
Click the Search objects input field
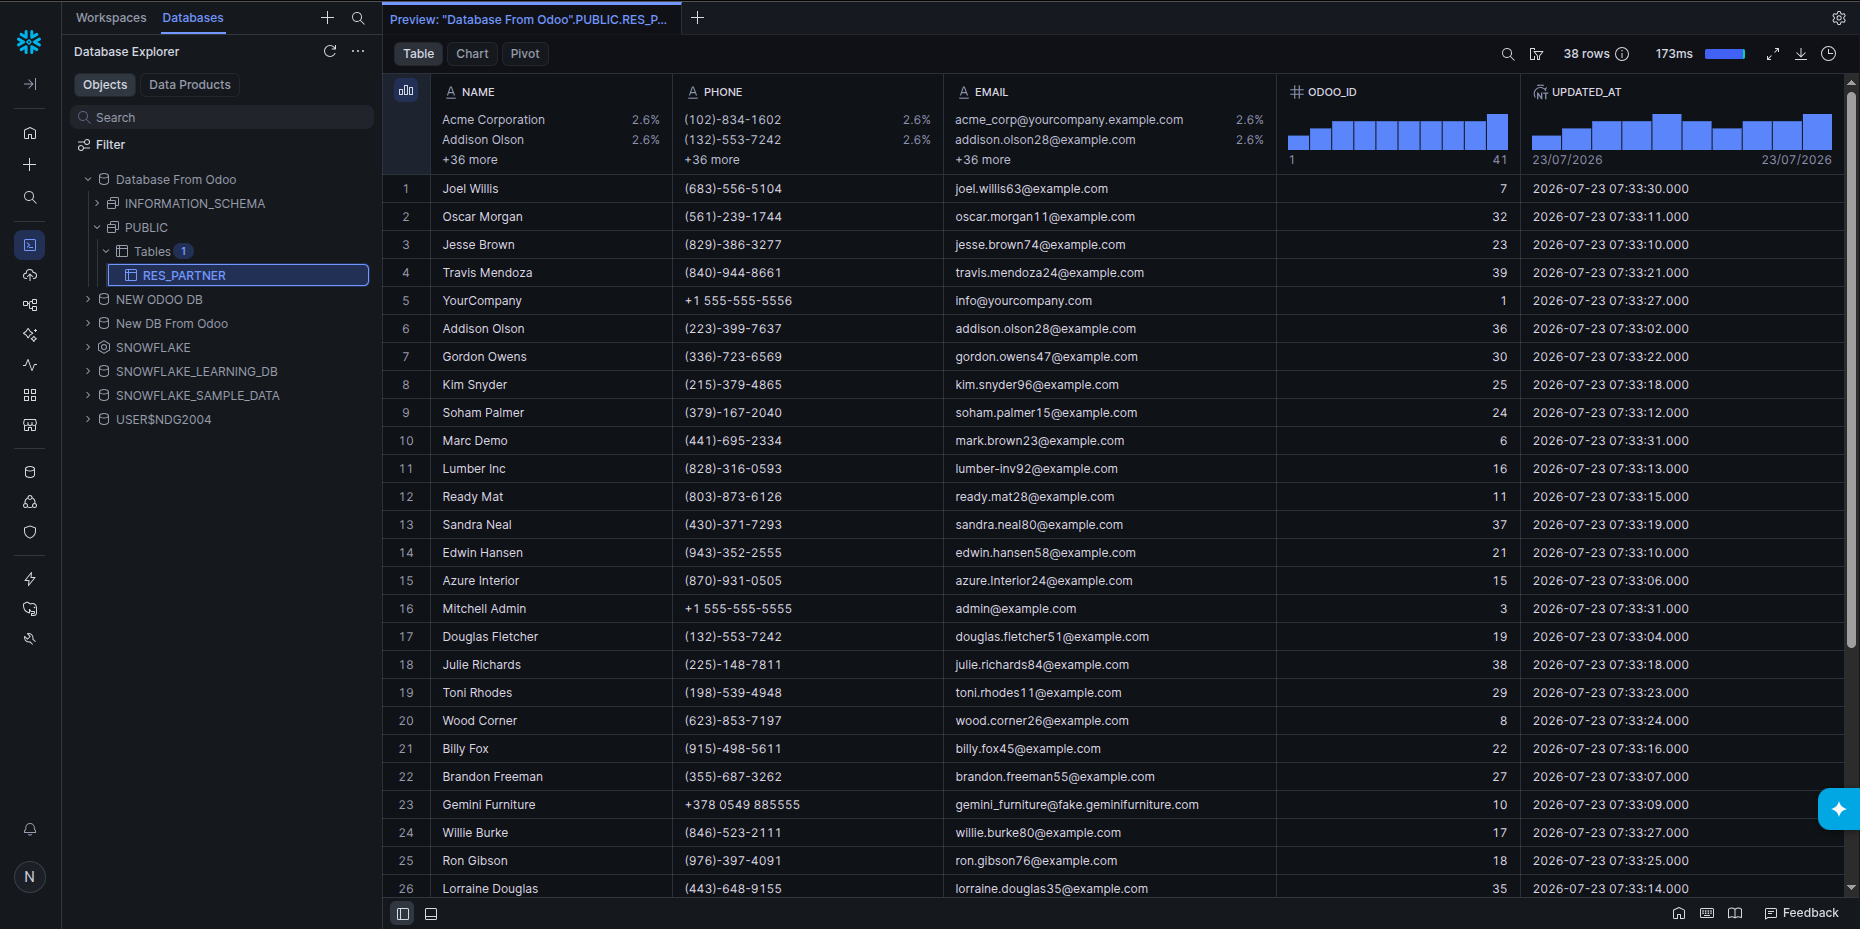(223, 117)
